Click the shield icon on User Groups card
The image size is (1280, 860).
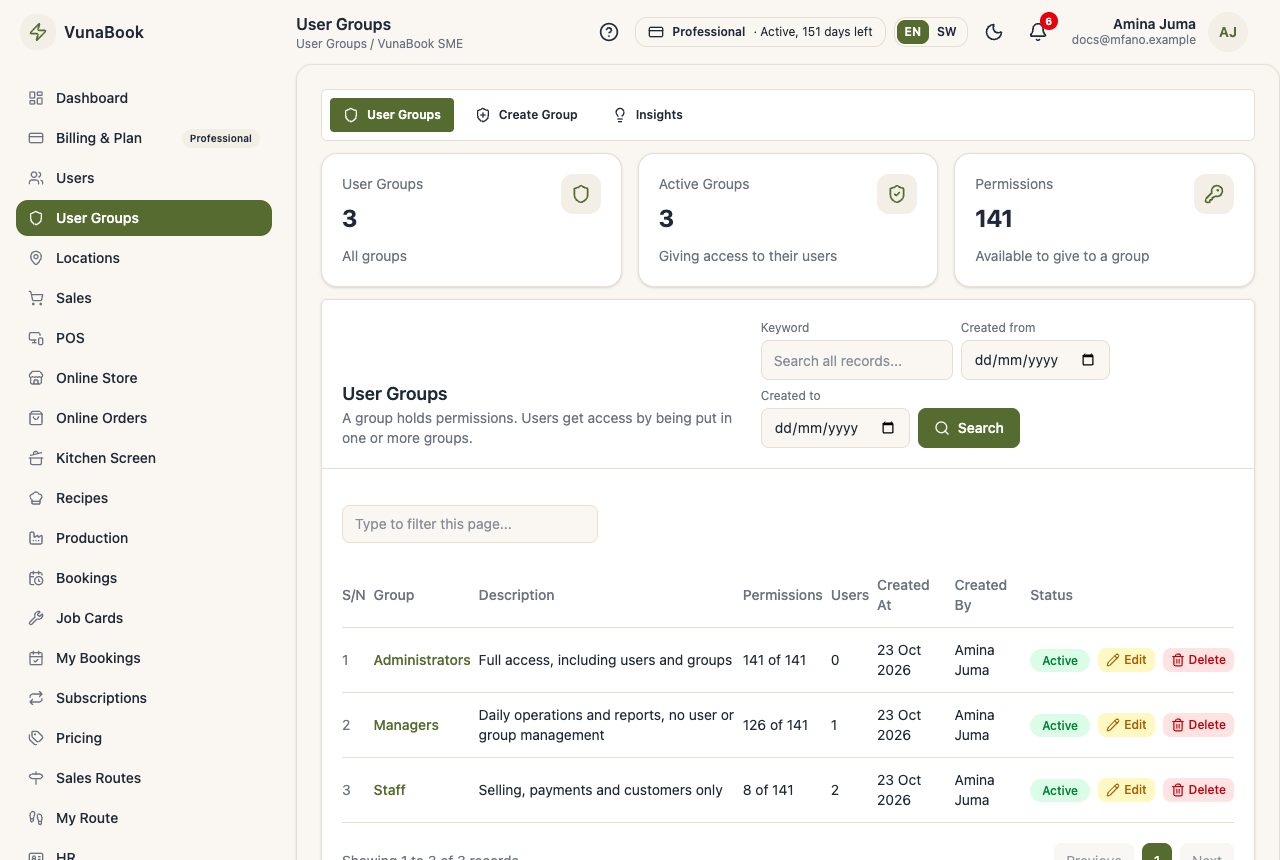(581, 194)
